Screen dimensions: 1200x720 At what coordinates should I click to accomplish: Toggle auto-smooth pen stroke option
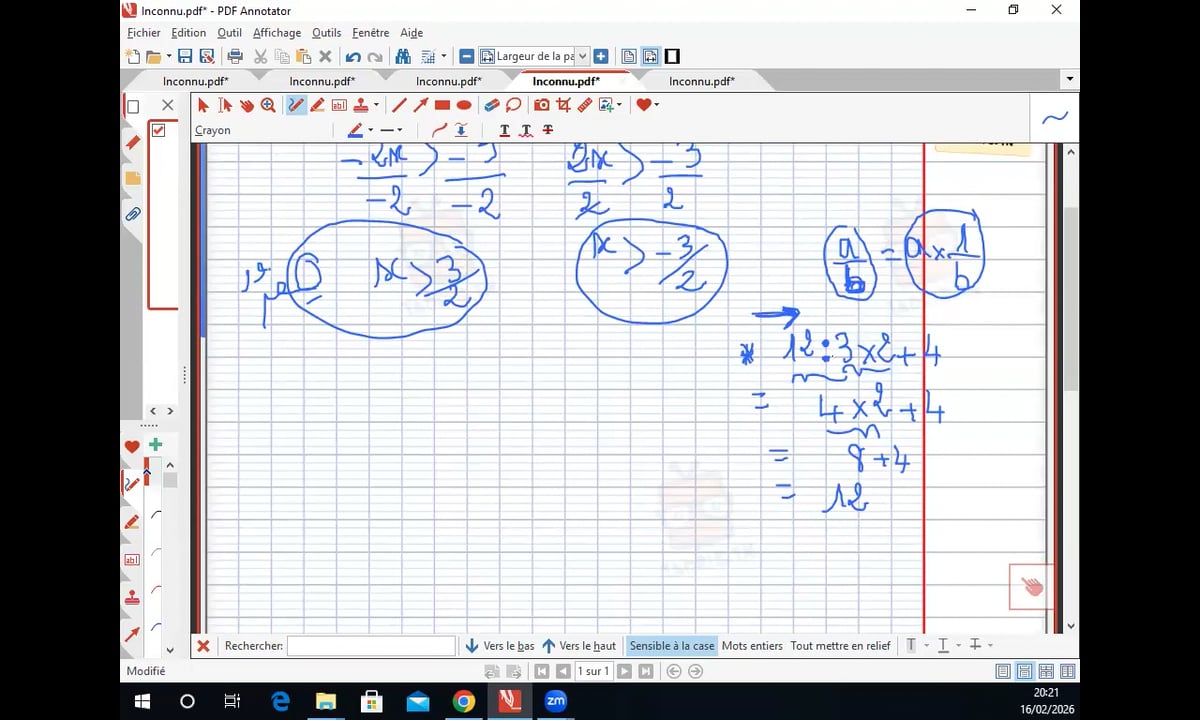click(439, 130)
